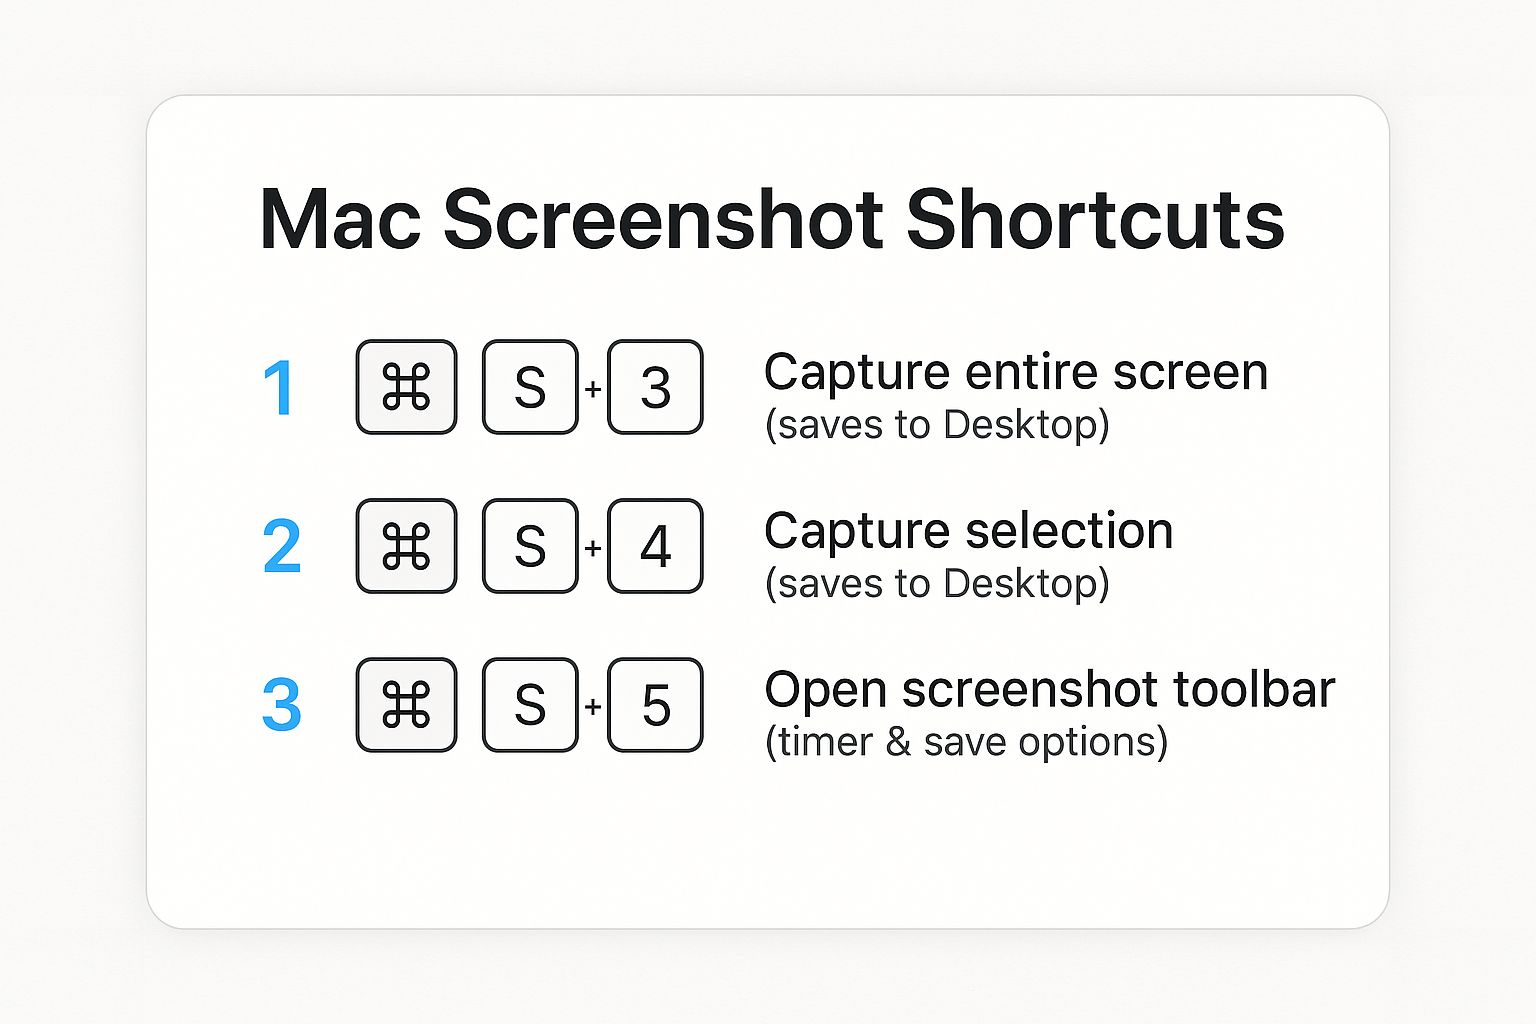Image resolution: width=1536 pixels, height=1024 pixels.
Task: Click the Command key in row 1
Action: [406, 387]
